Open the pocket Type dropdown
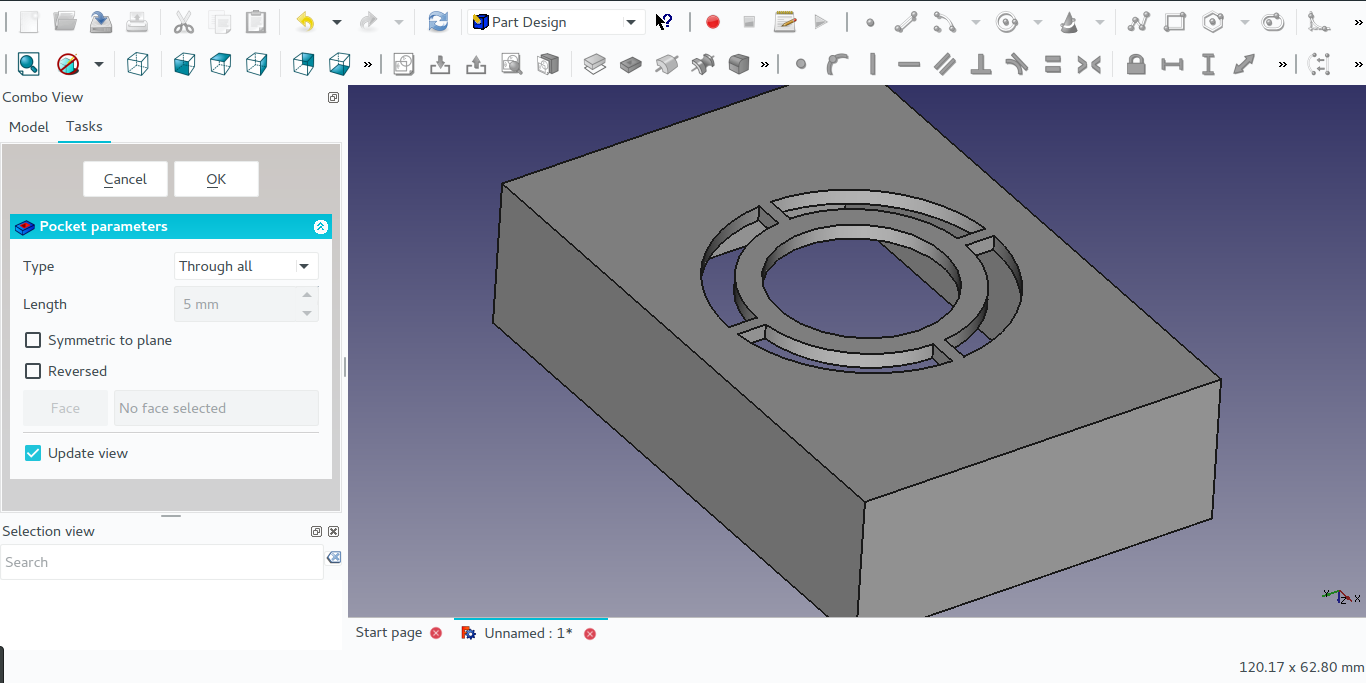1366x683 pixels. click(246, 267)
